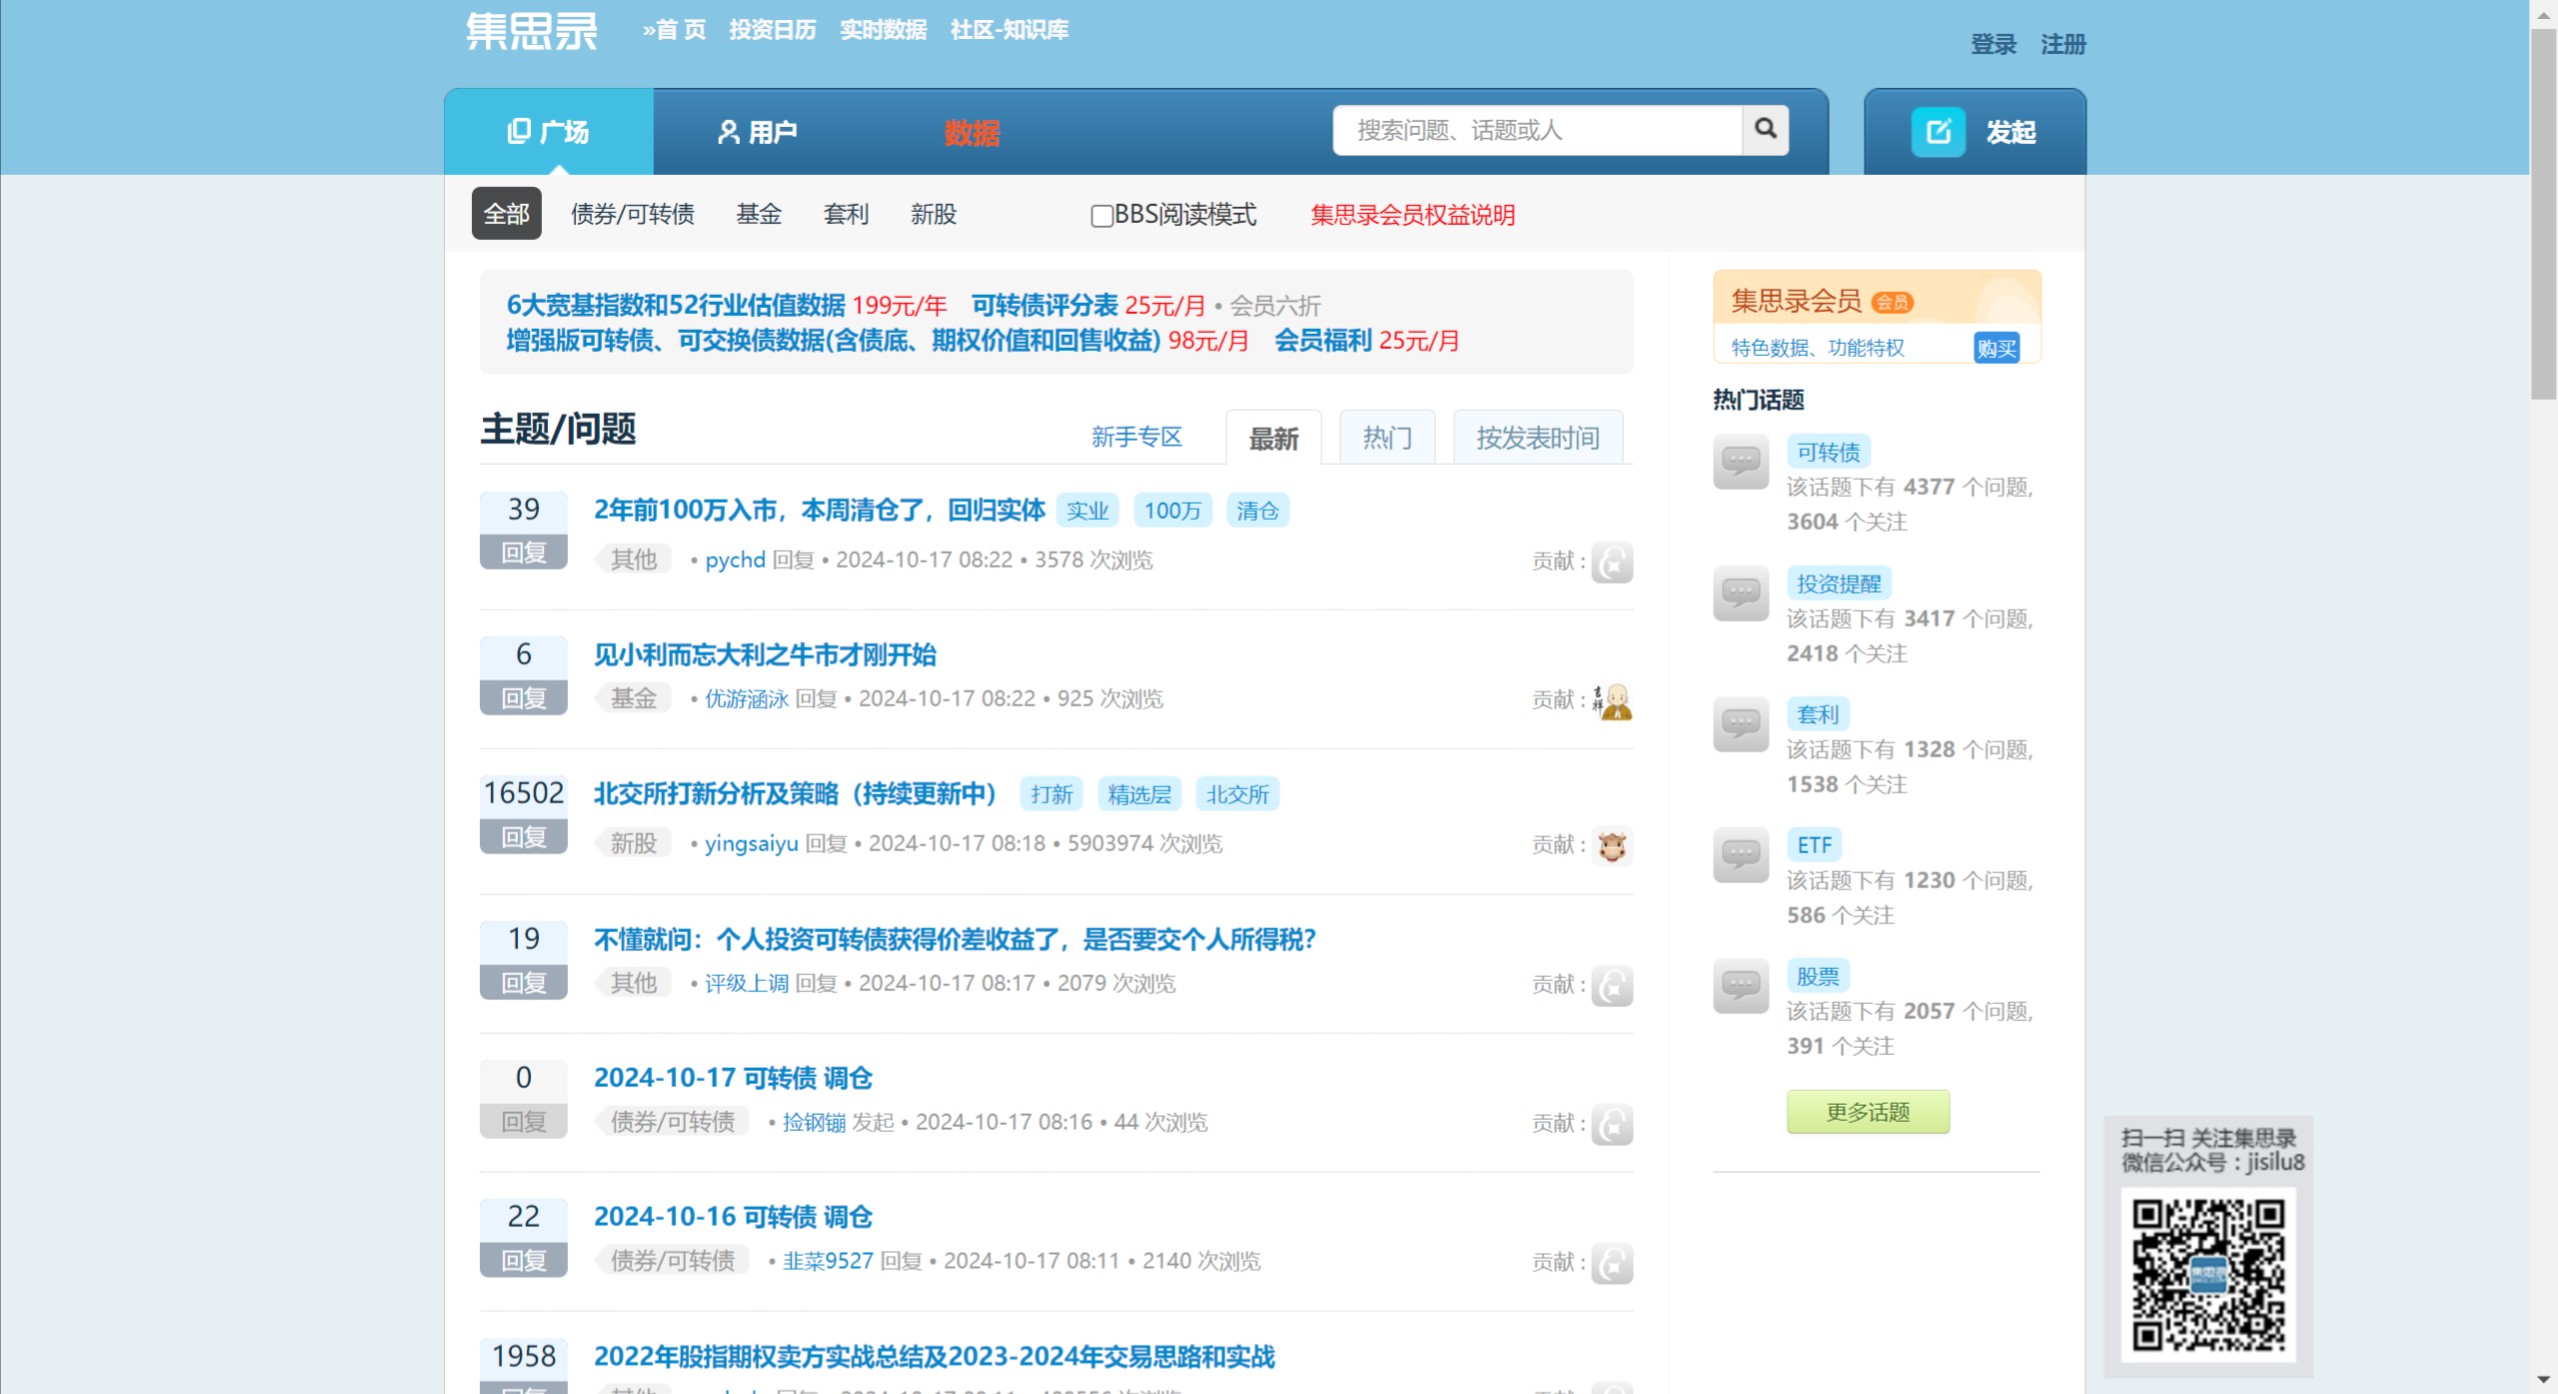Image resolution: width=2558 pixels, height=1394 pixels.
Task: Switch to the 热门 sorting tab
Action: pos(1386,437)
